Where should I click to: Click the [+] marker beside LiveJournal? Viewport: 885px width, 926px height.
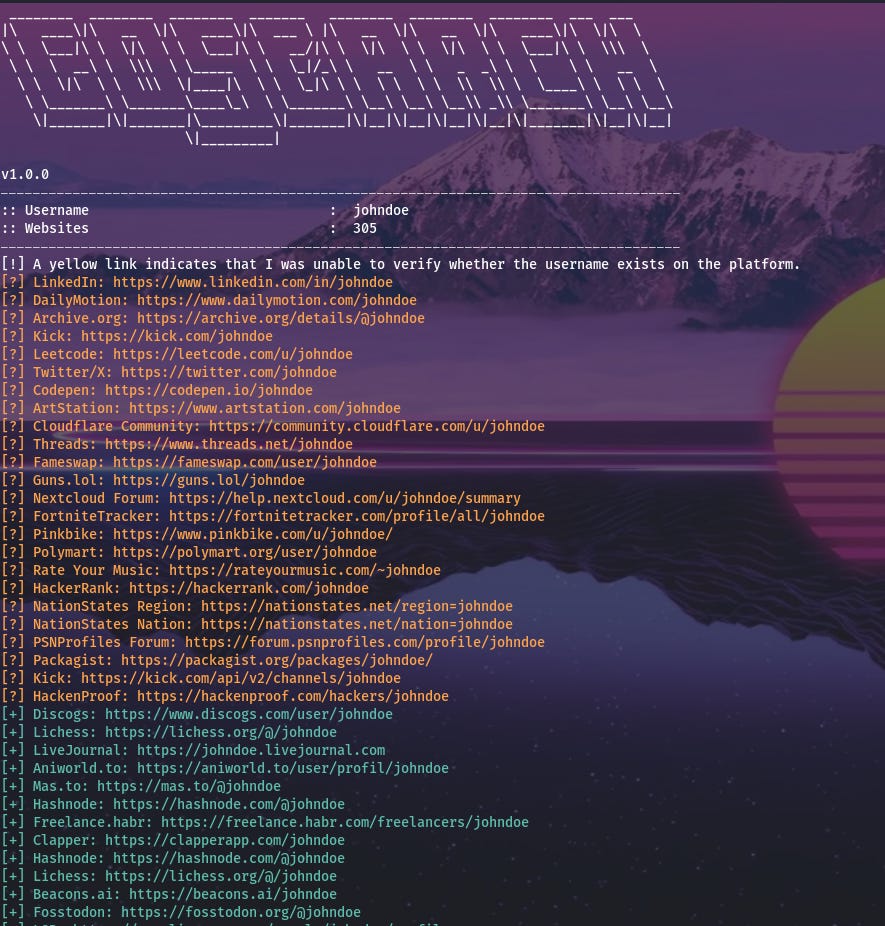pos(12,751)
